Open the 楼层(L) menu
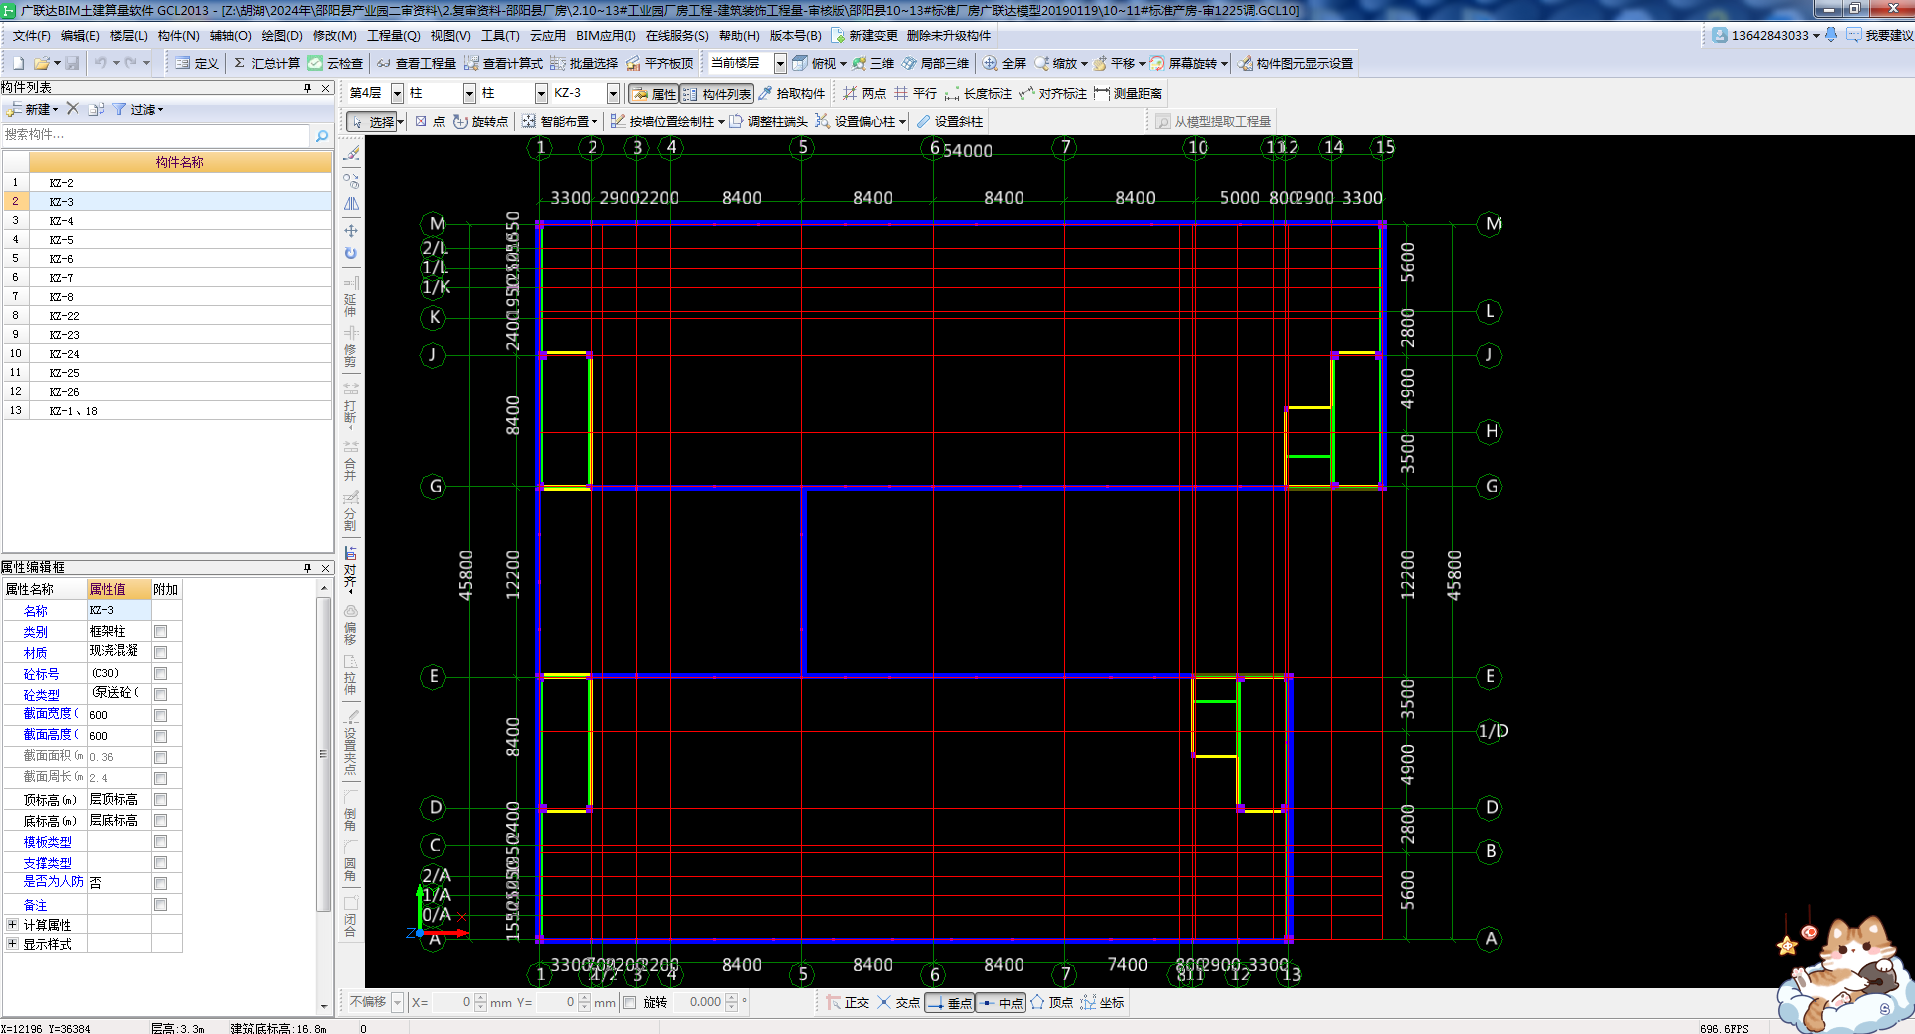Screen dimensions: 1915x1034 pyautogui.click(x=128, y=35)
